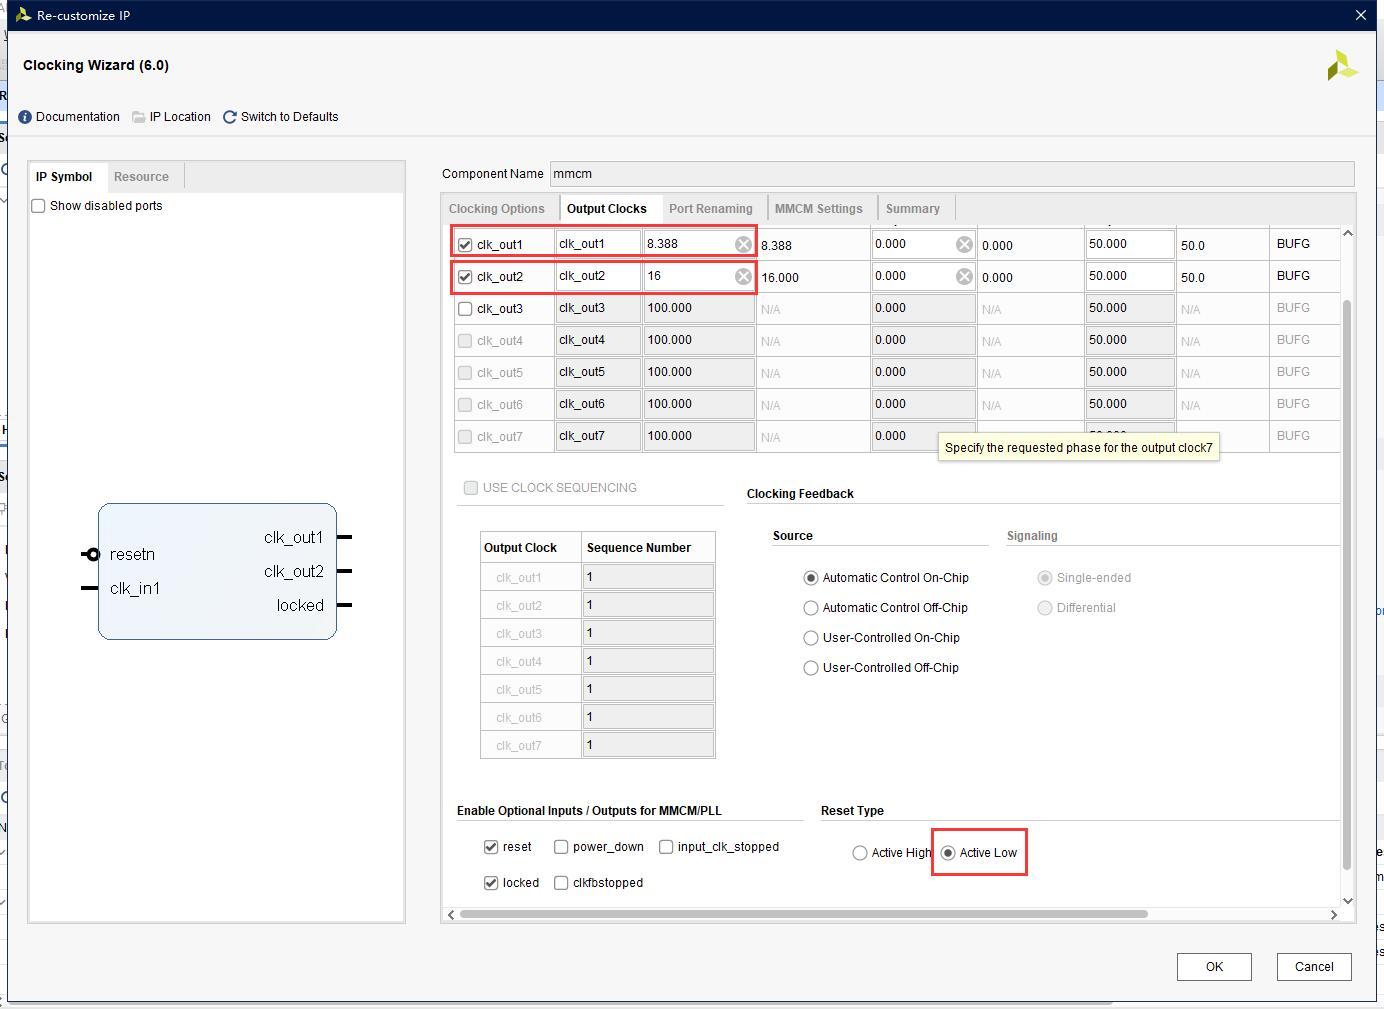Clear the clk_out1 frequency value 8.388
The image size is (1384, 1009).
tap(743, 244)
